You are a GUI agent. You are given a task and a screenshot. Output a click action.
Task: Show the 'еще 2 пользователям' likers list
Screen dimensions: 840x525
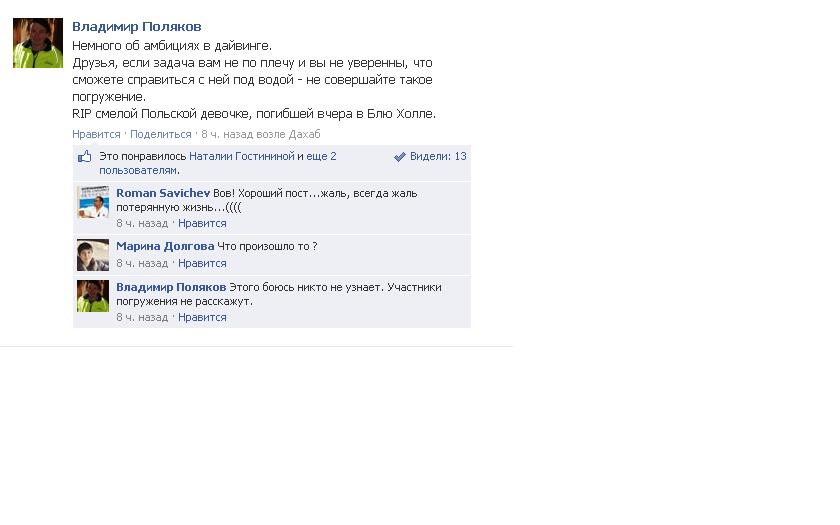[218, 163]
